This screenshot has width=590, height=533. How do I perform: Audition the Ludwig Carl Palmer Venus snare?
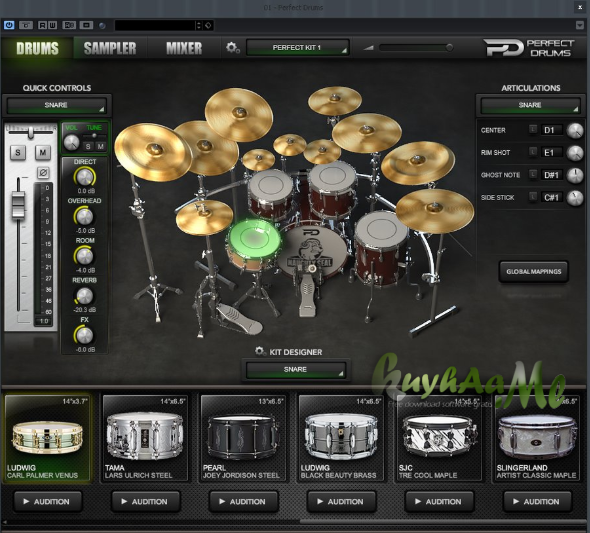[48, 501]
